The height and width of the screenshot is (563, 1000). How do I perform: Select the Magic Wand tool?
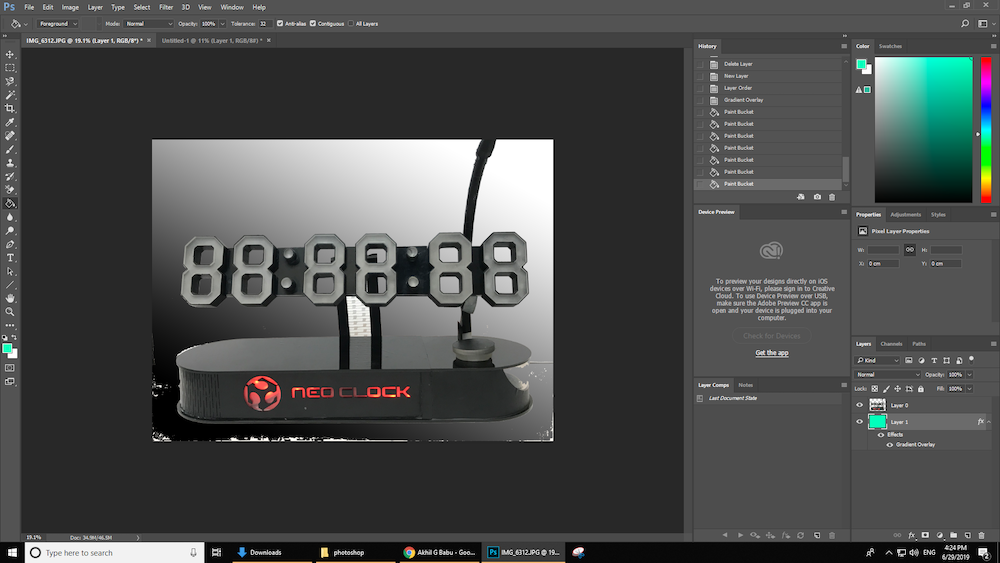(10, 95)
